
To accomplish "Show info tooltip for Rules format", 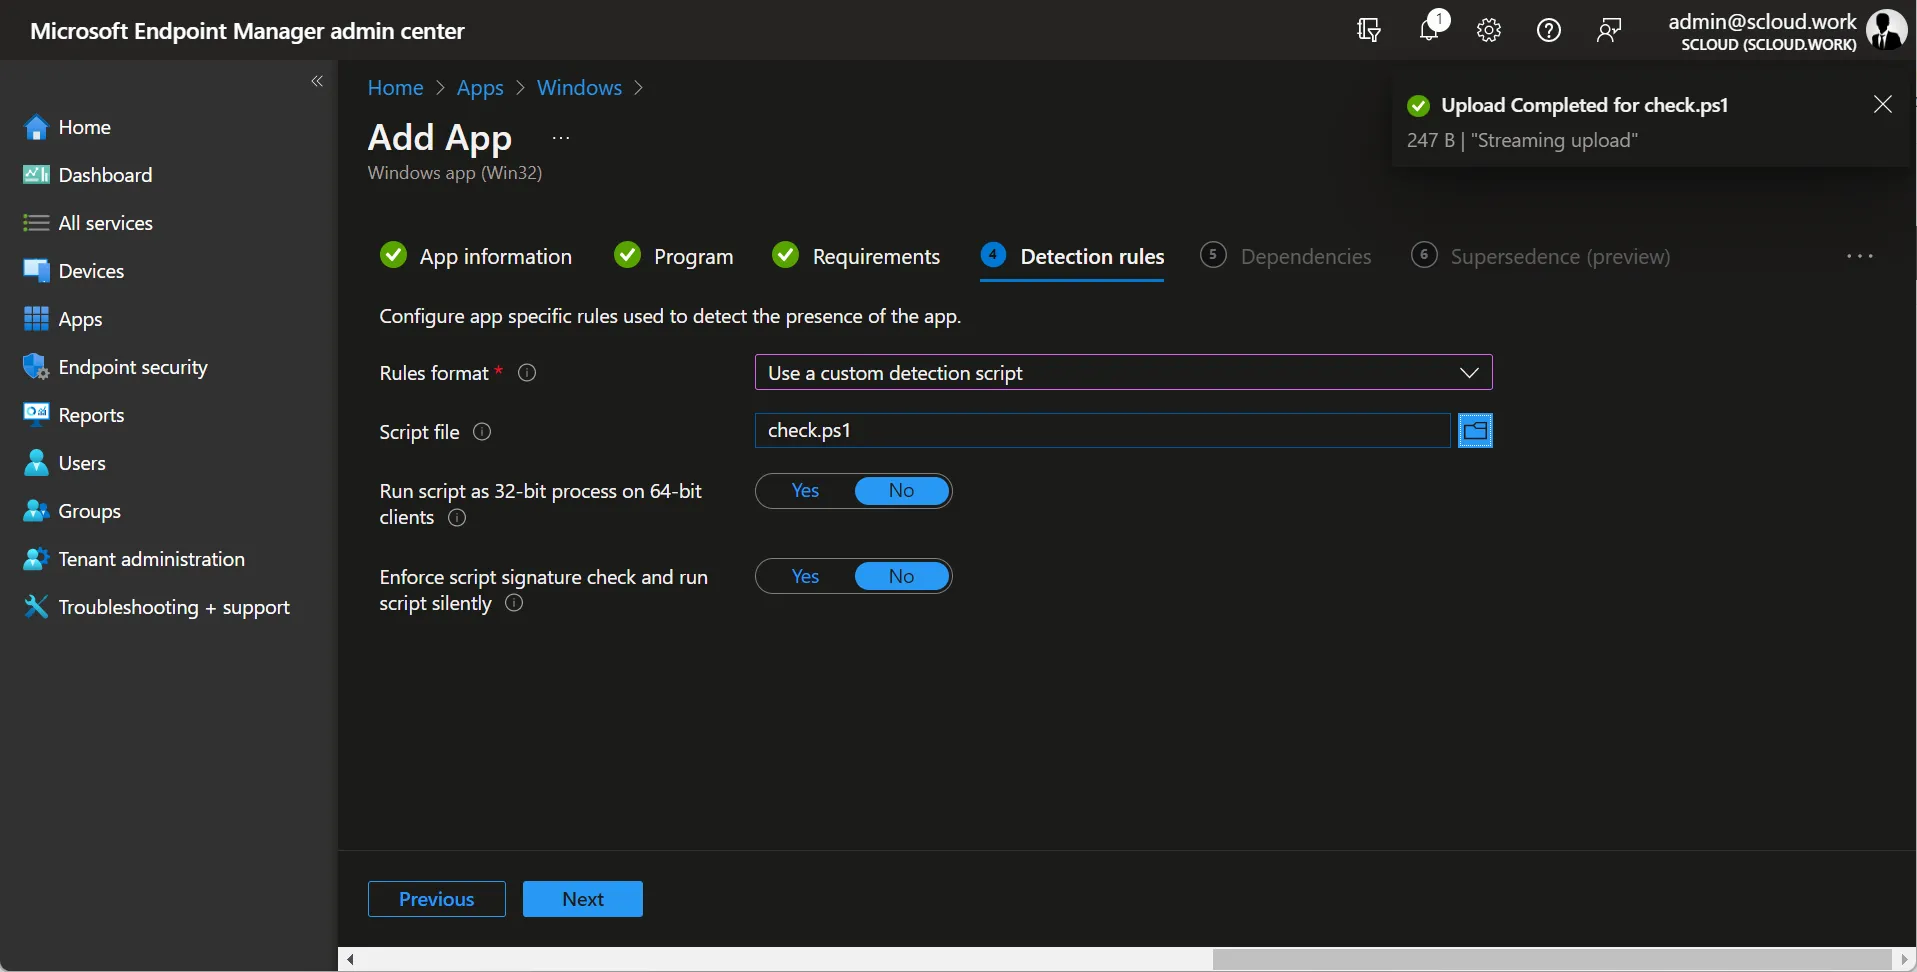I will tap(527, 373).
